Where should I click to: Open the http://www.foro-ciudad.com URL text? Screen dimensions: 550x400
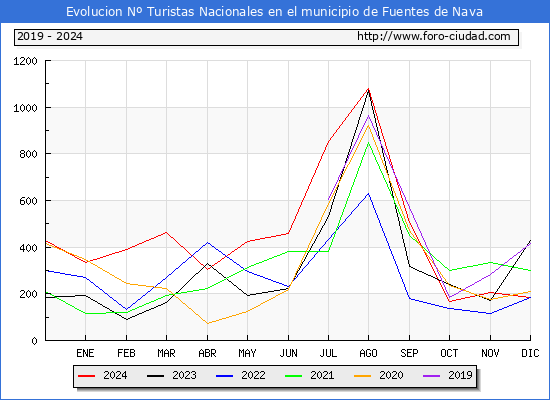(434, 36)
